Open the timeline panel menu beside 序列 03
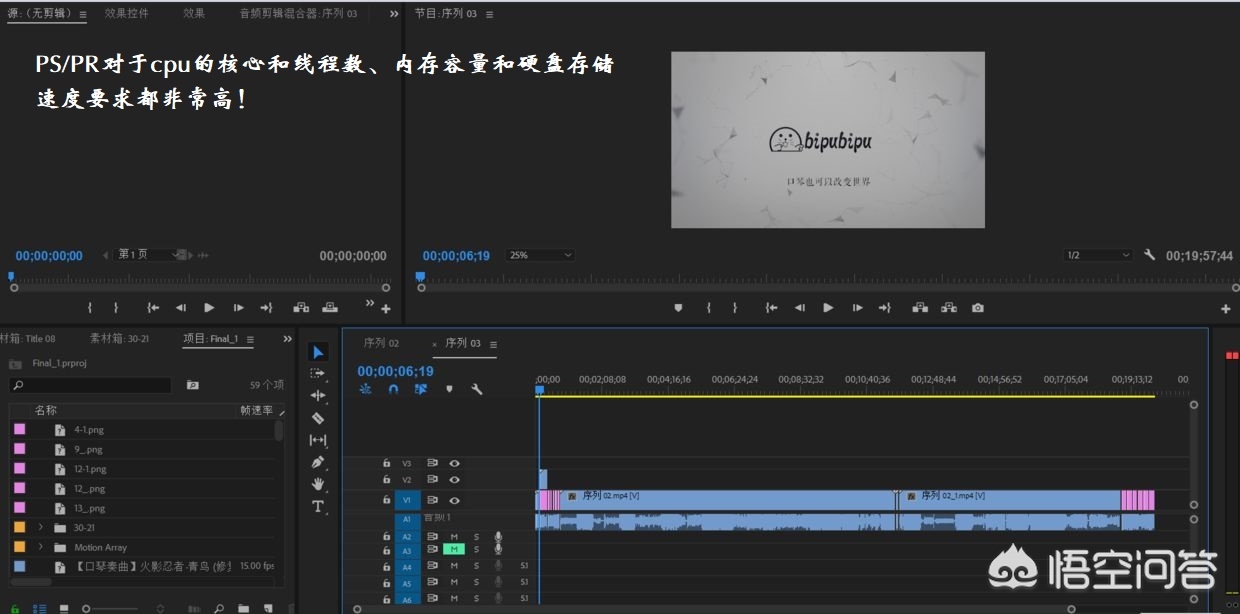 point(493,344)
